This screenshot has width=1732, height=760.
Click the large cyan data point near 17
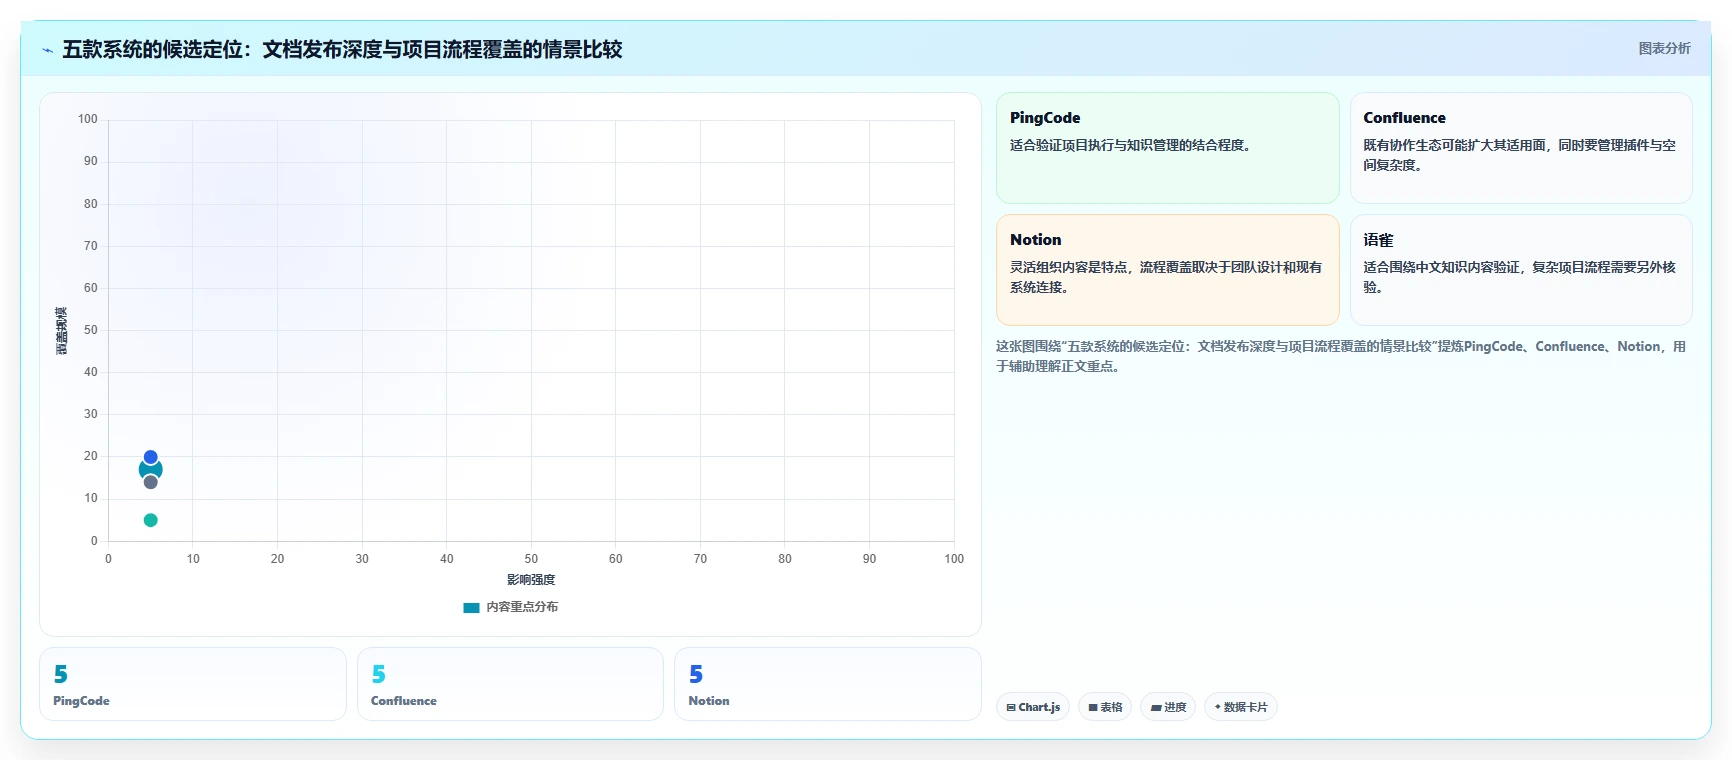(150, 469)
